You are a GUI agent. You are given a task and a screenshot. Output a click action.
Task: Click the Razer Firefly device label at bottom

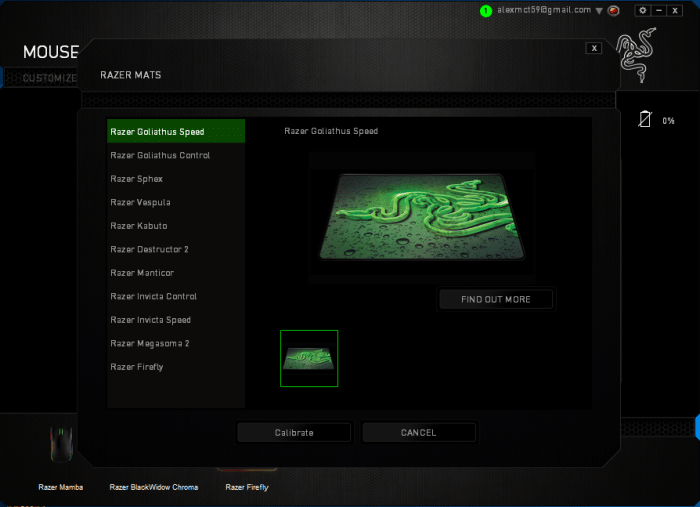pos(247,487)
